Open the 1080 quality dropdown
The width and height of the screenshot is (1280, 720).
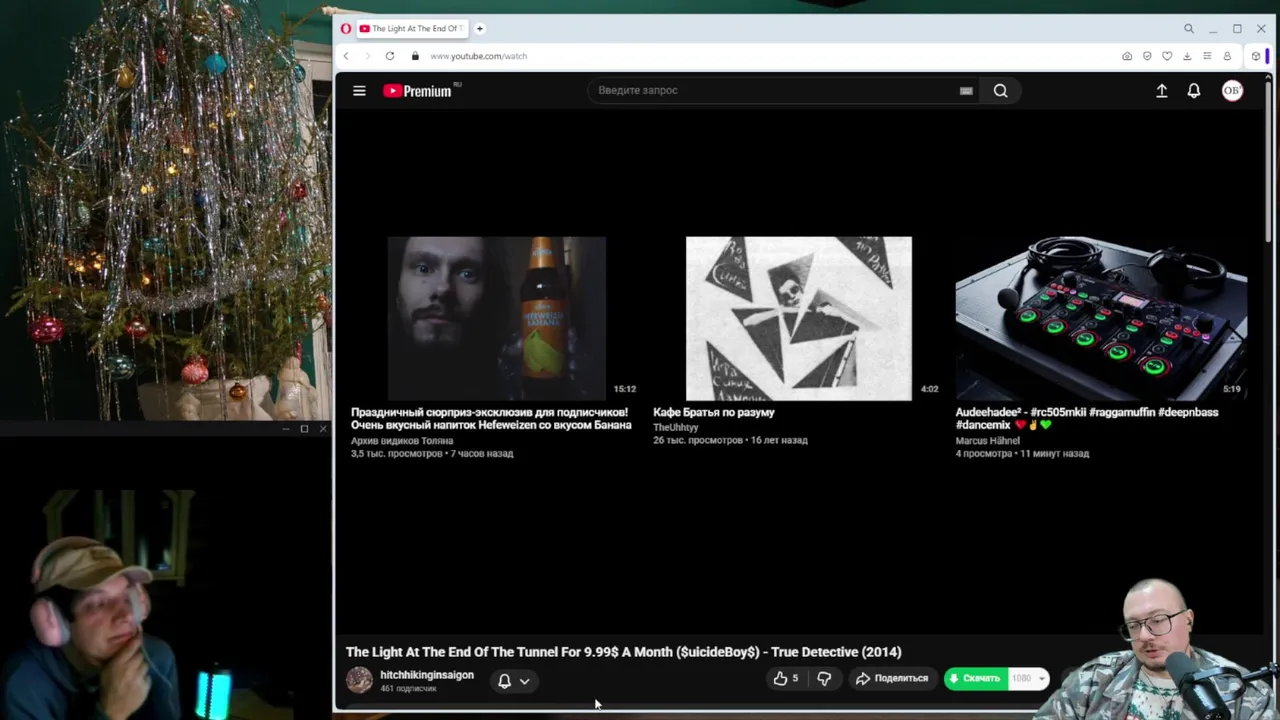[1028, 679]
